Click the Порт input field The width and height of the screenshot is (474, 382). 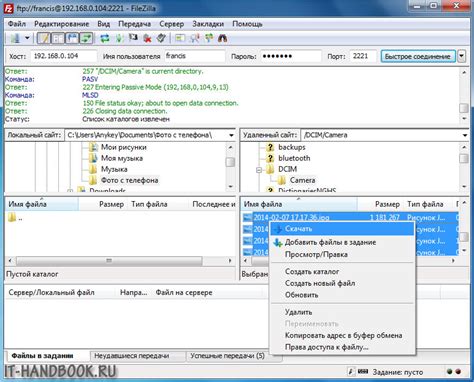click(363, 56)
